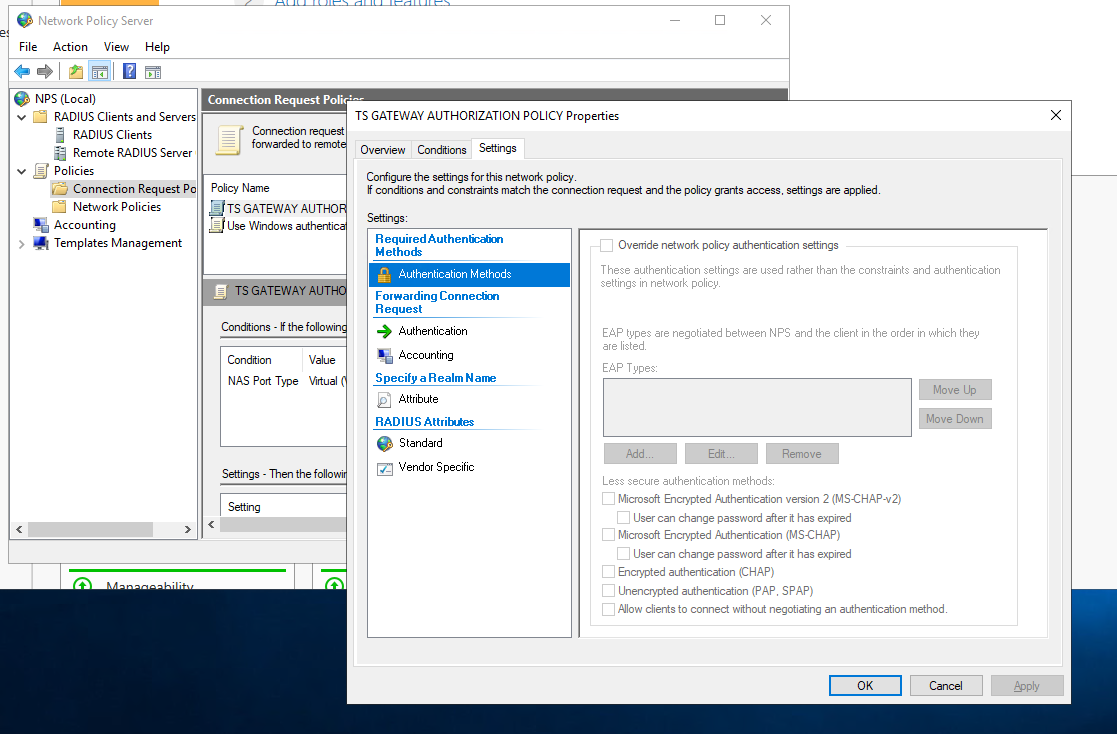Select Network Policies in the tree
1117x734 pixels.
pyautogui.click(x=116, y=207)
